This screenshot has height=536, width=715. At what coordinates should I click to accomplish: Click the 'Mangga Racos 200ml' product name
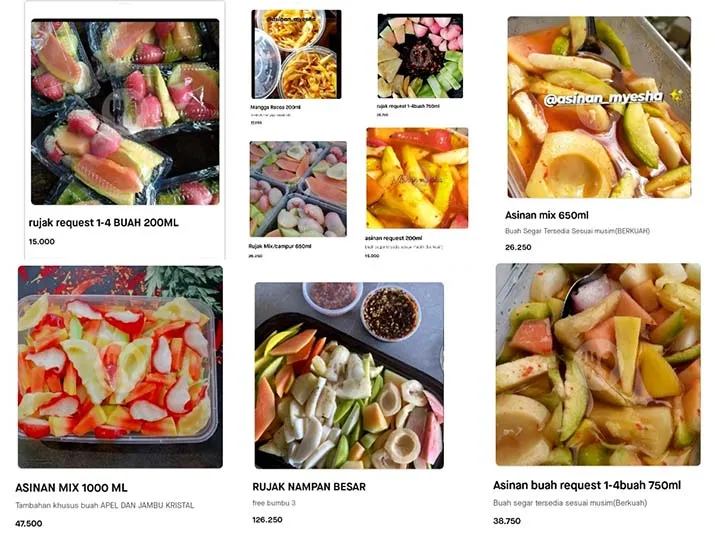(x=275, y=107)
